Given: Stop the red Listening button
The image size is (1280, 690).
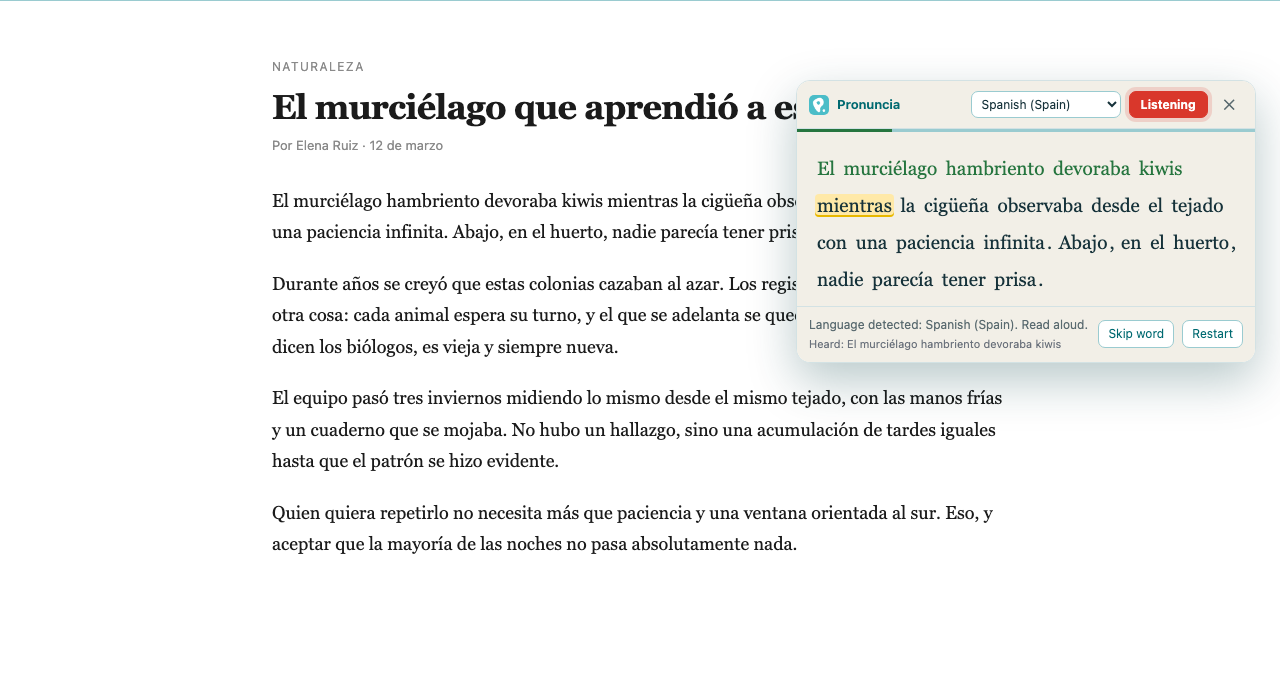Looking at the screenshot, I should click(1168, 105).
